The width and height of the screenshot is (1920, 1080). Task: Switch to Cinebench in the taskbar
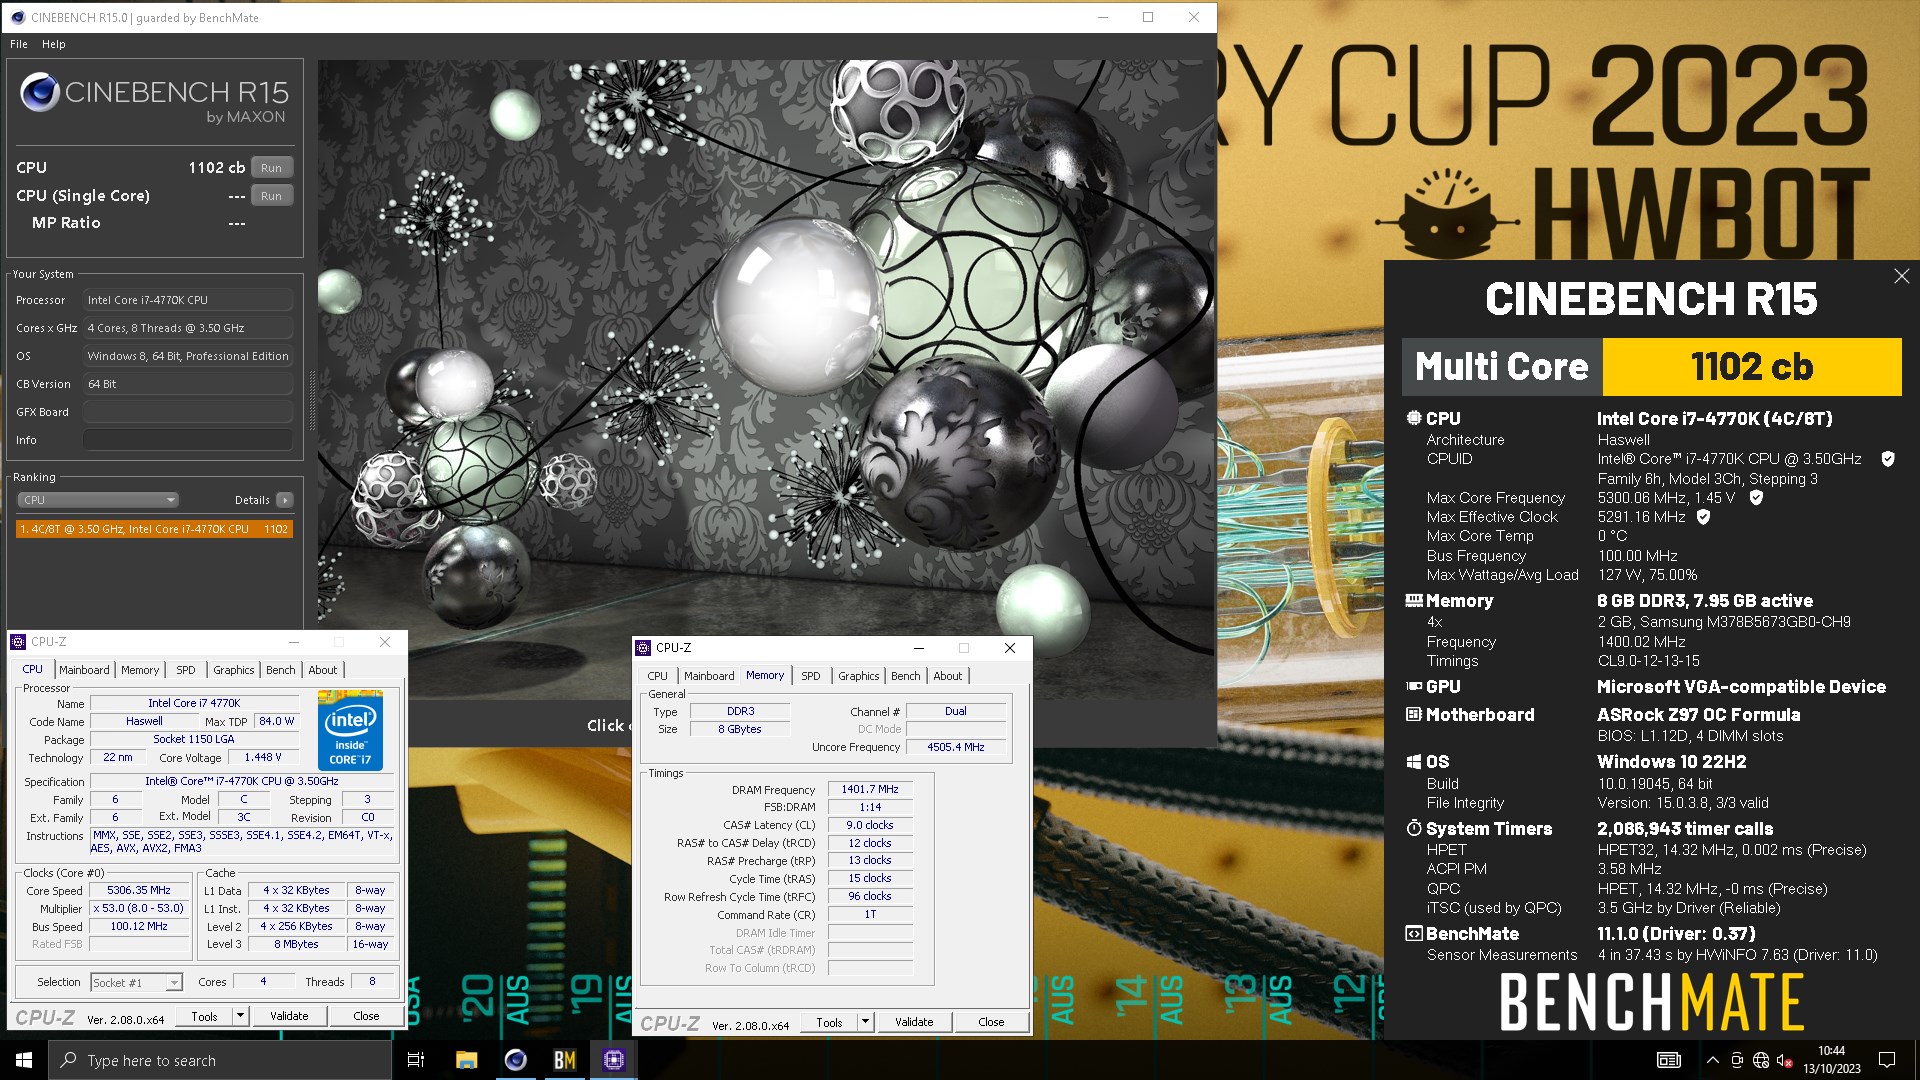point(515,1060)
